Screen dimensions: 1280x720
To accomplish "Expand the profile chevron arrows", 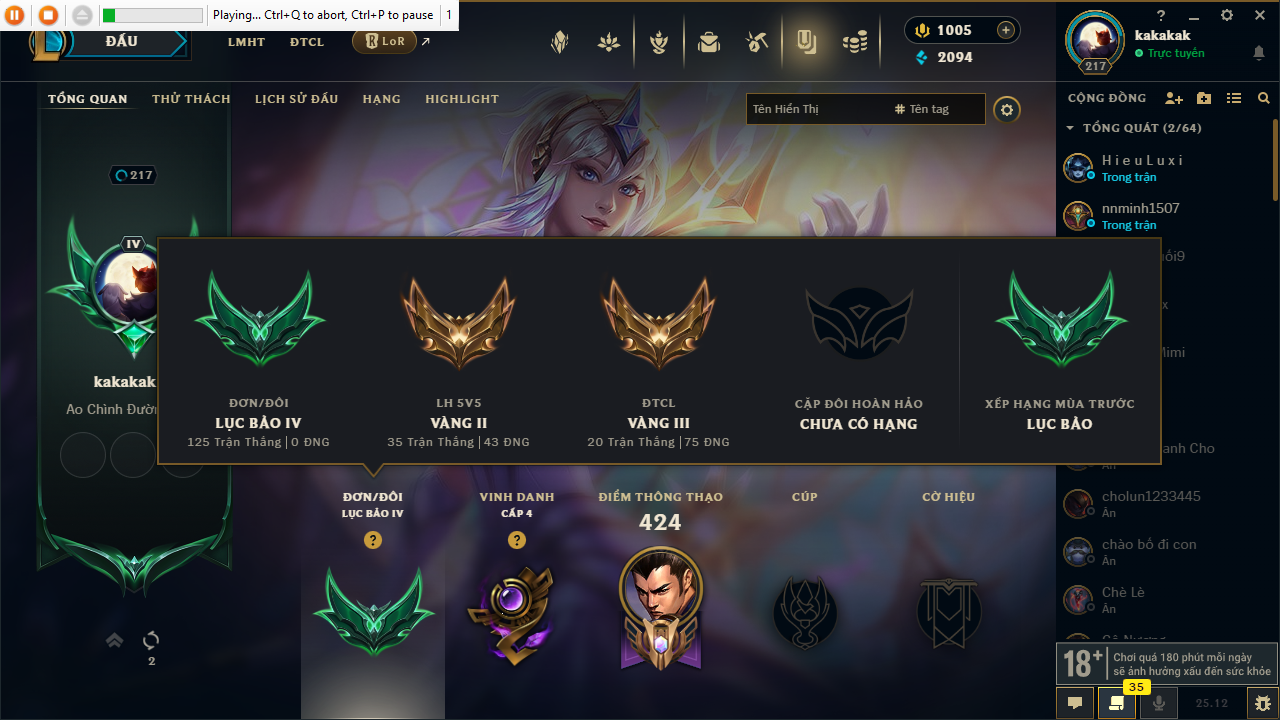I will click(115, 640).
